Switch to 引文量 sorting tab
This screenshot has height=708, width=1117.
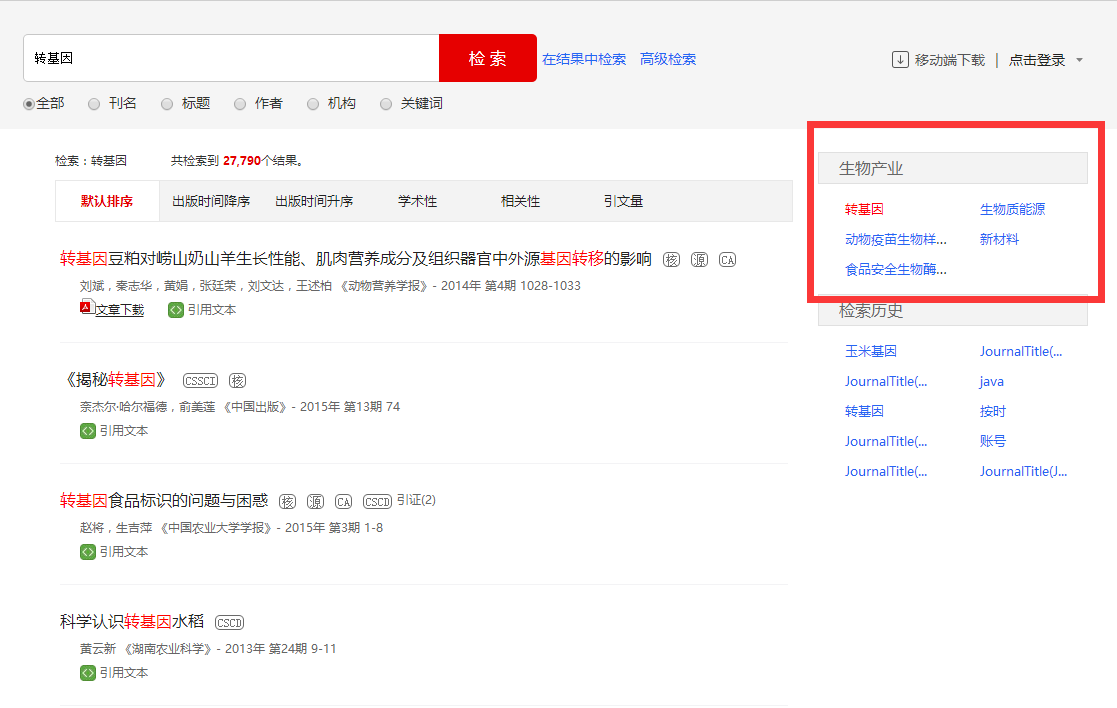click(623, 201)
